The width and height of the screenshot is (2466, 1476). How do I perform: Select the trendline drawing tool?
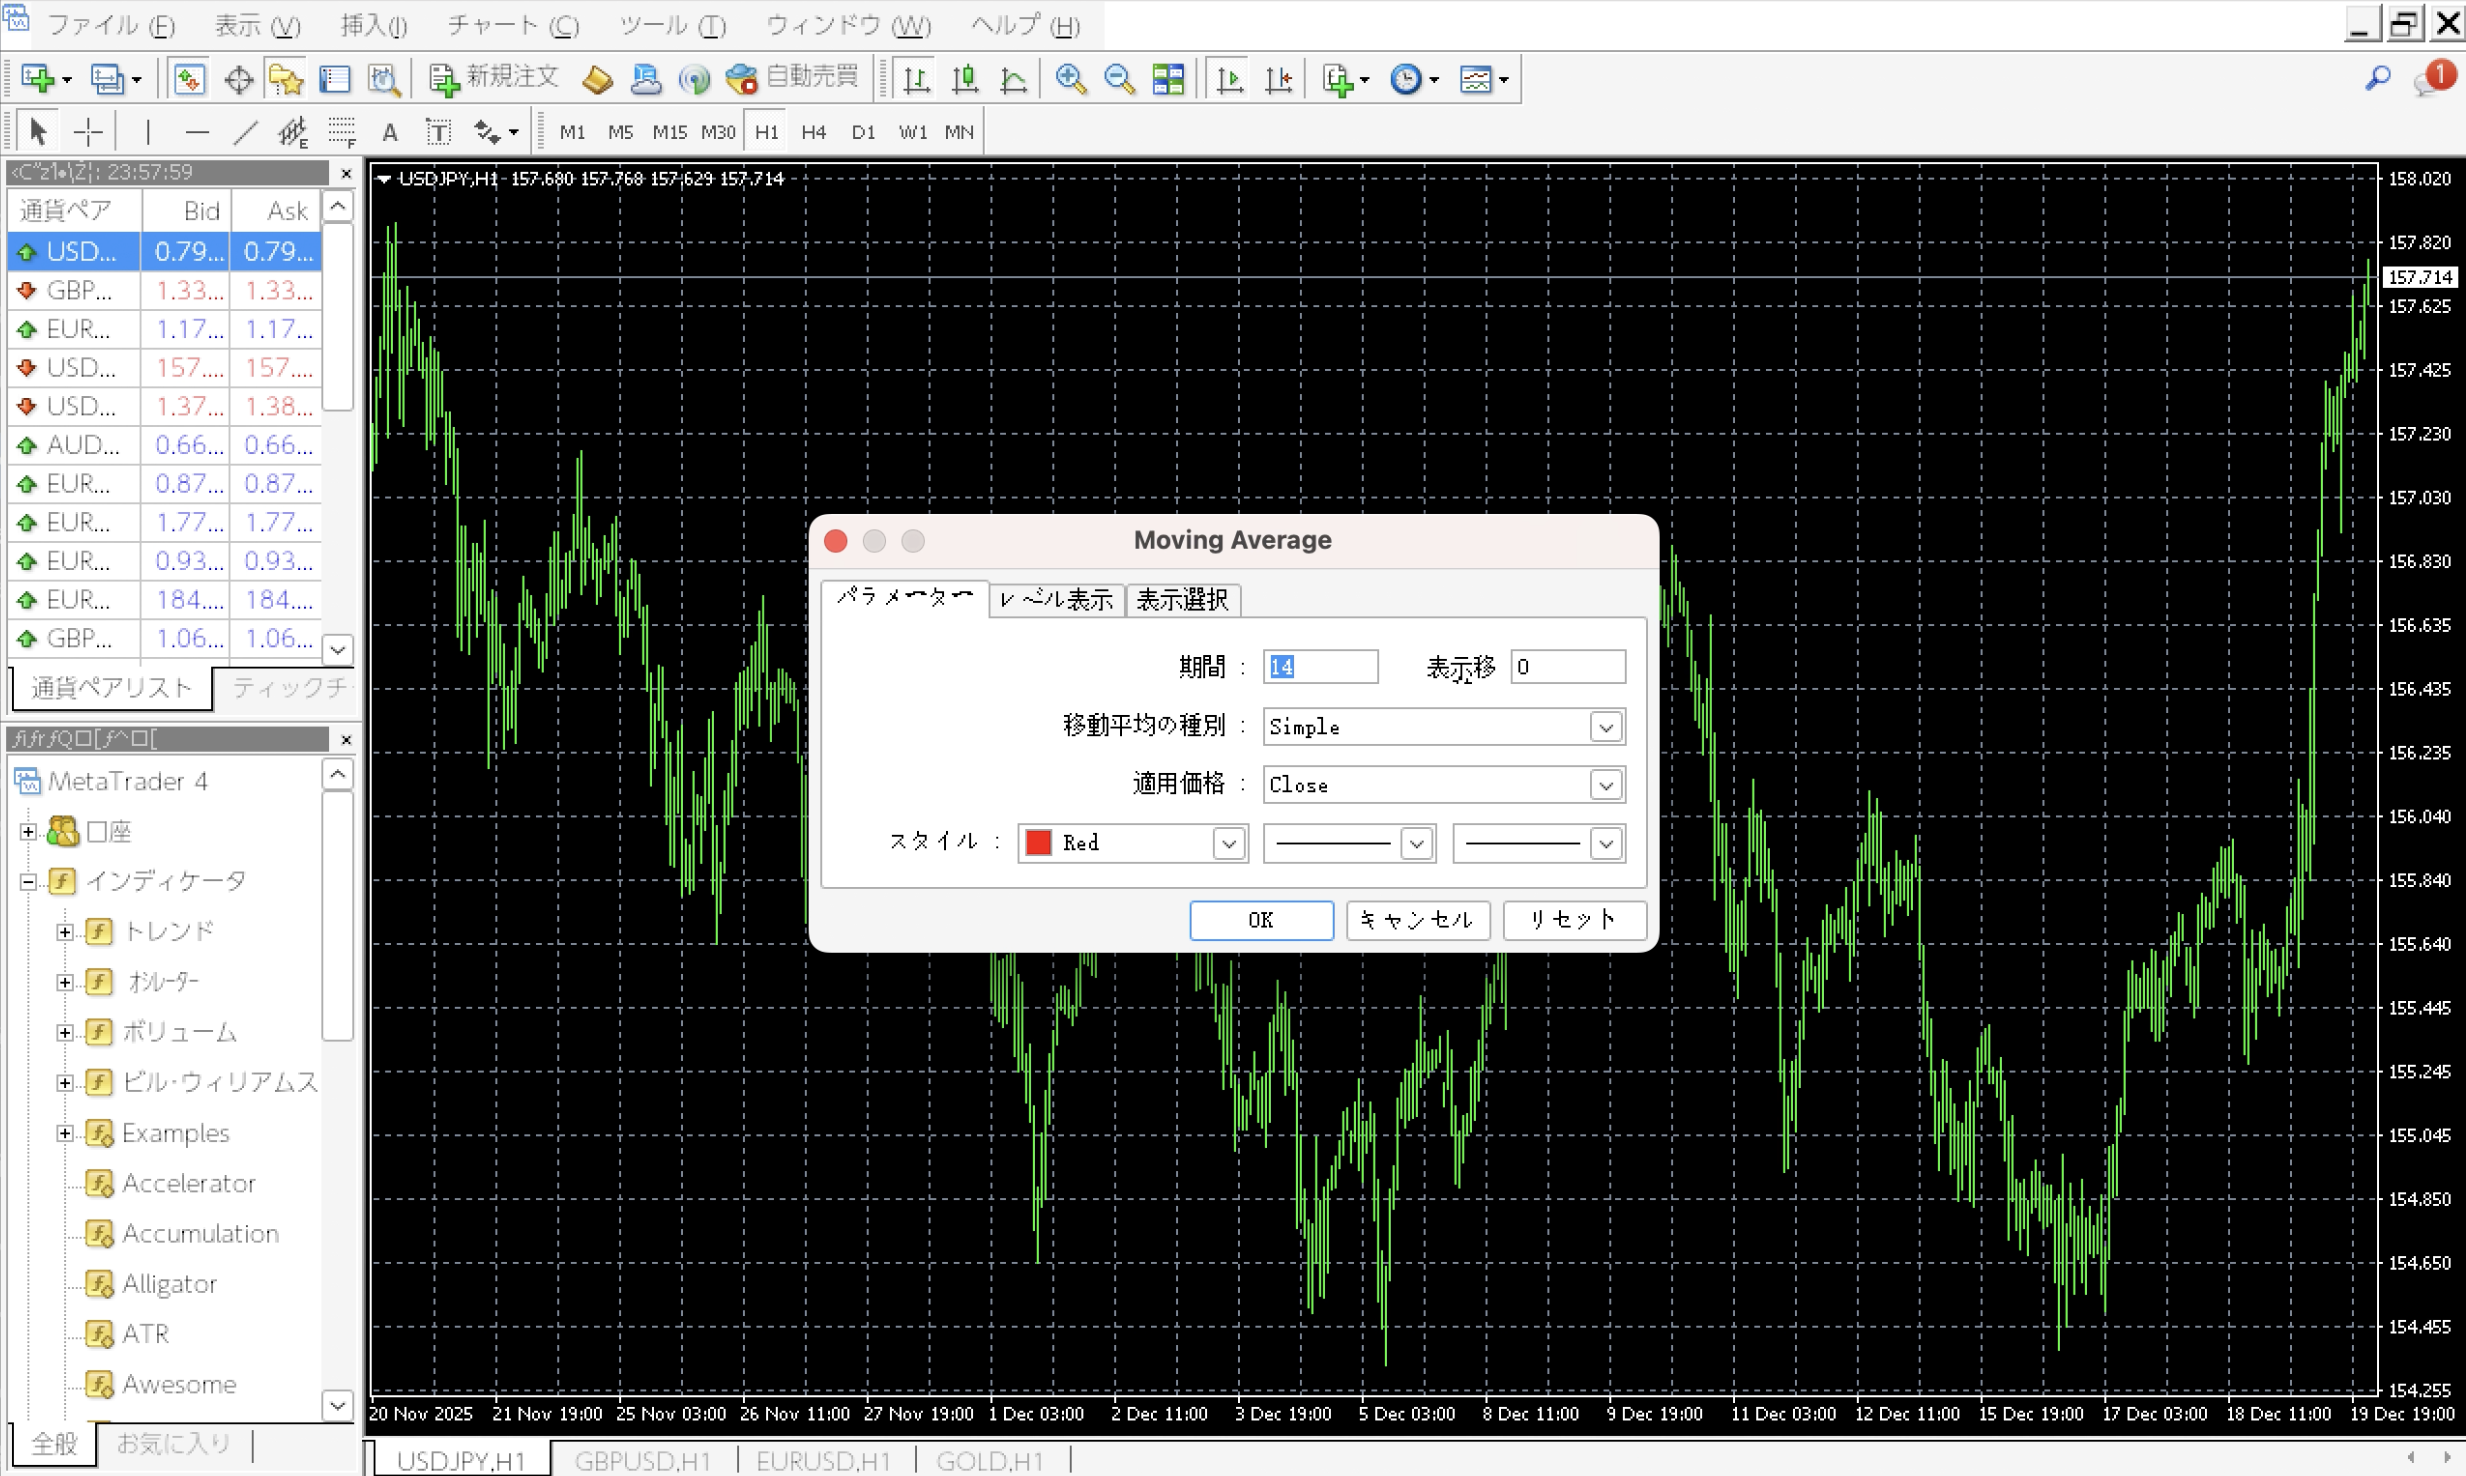245,132
